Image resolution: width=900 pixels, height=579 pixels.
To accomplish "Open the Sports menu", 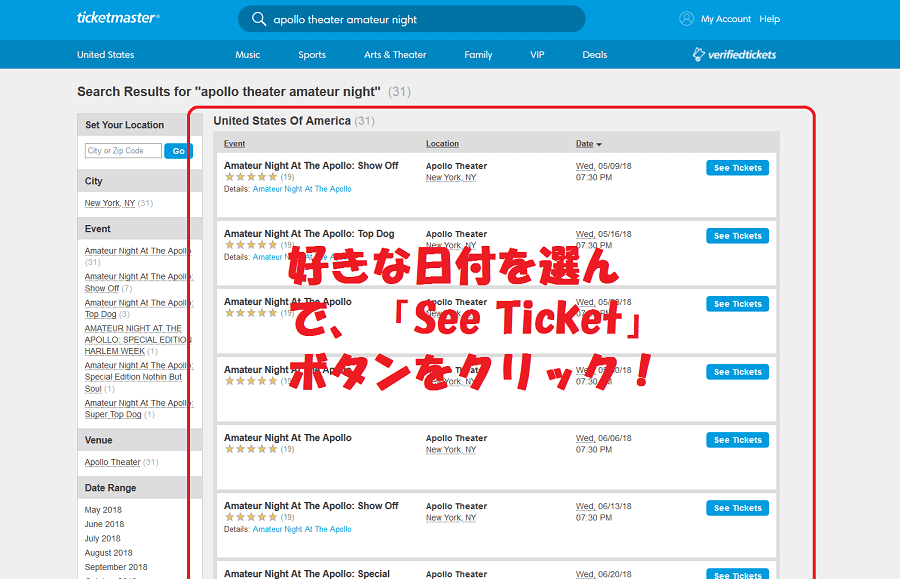I will pos(312,55).
